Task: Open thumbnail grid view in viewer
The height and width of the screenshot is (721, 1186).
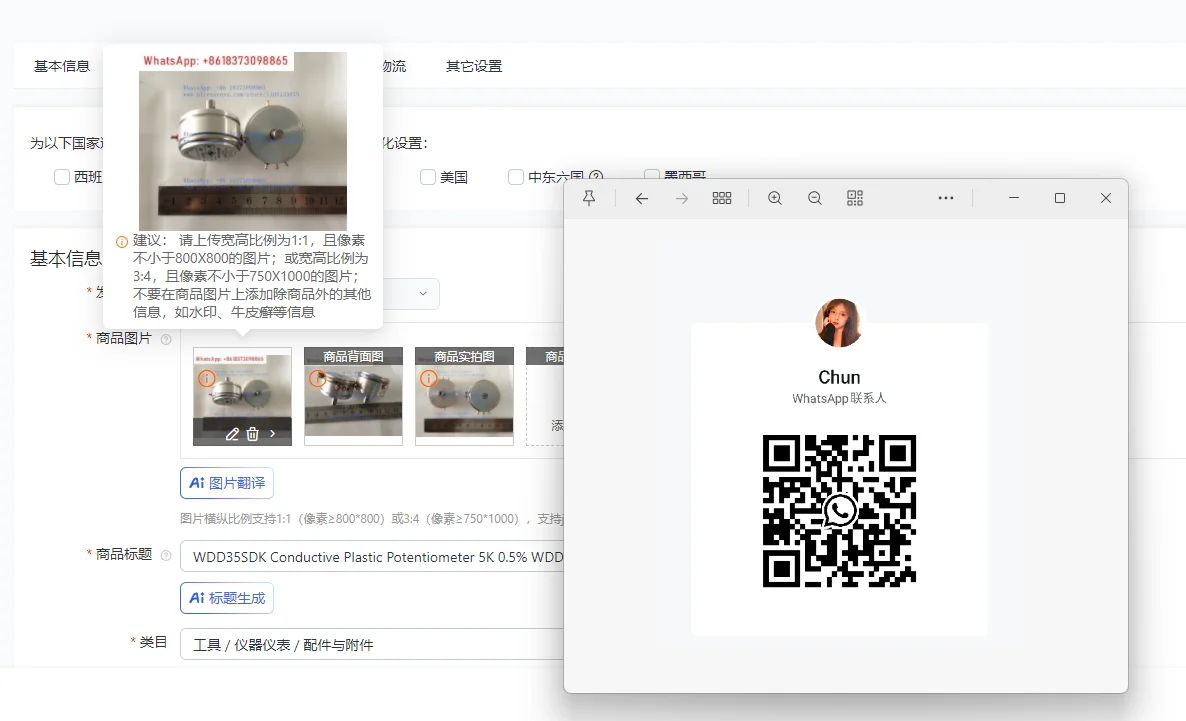Action: (x=721, y=198)
